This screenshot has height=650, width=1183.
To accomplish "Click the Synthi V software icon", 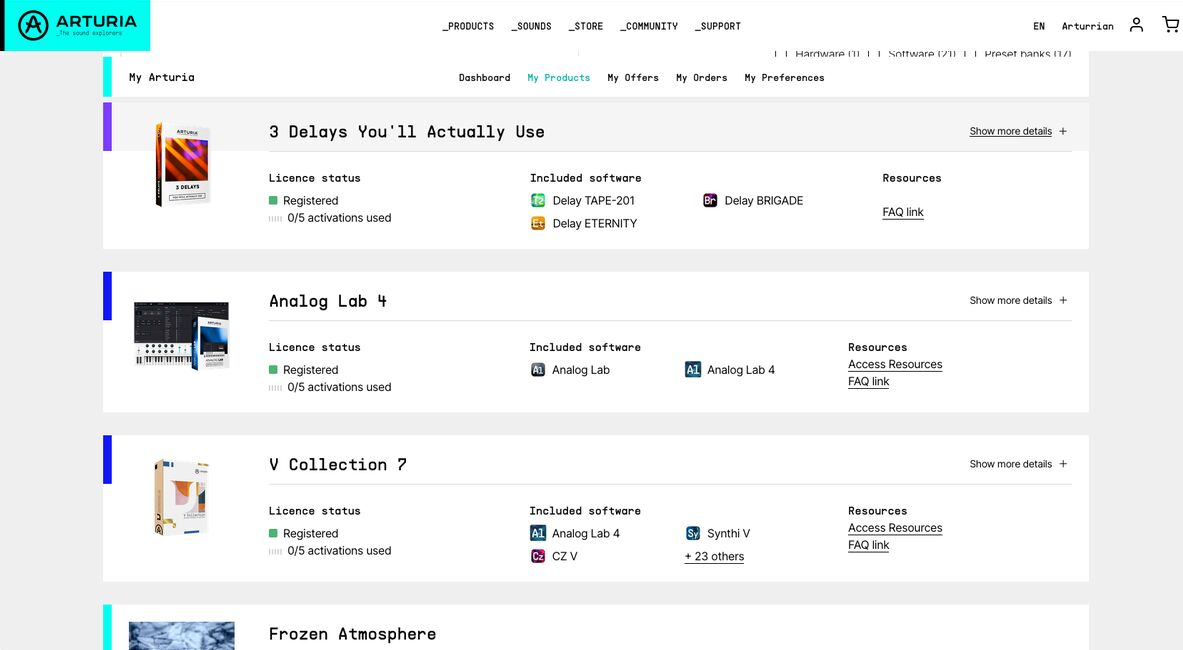I will [693, 534].
